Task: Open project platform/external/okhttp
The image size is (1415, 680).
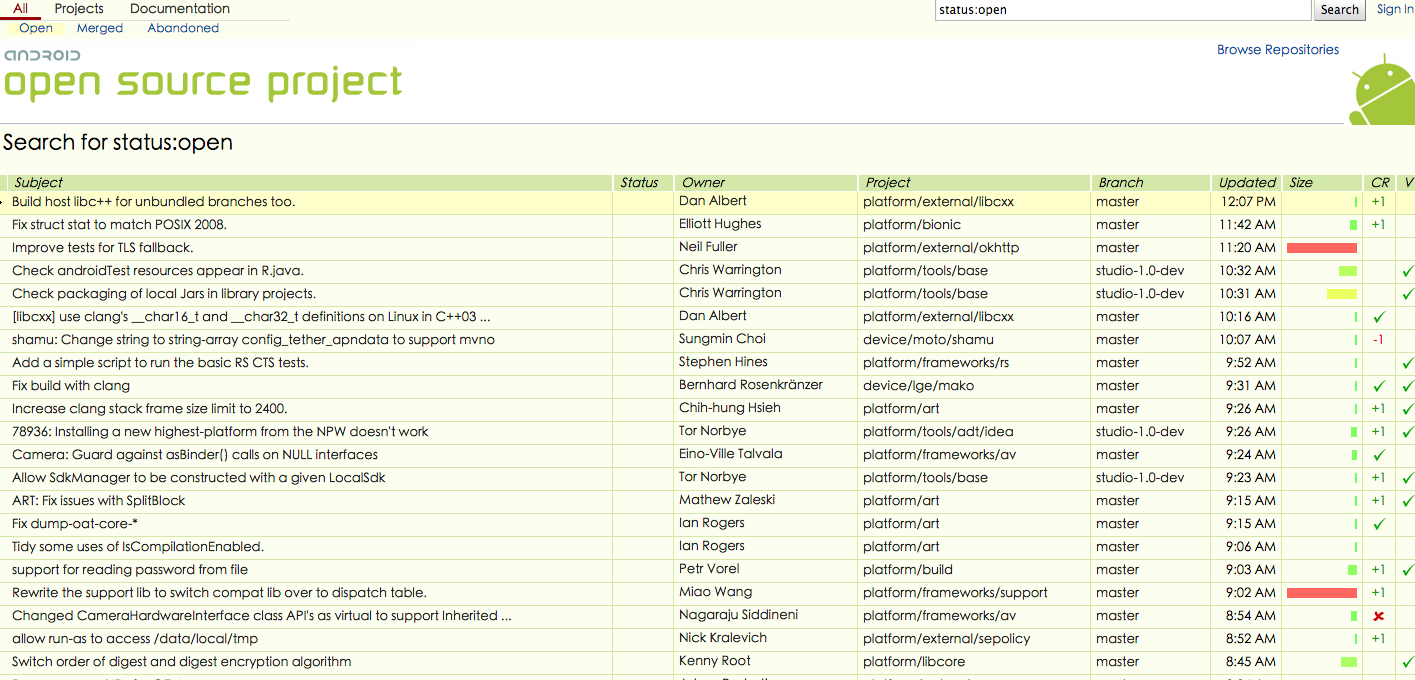Action: tap(941, 248)
